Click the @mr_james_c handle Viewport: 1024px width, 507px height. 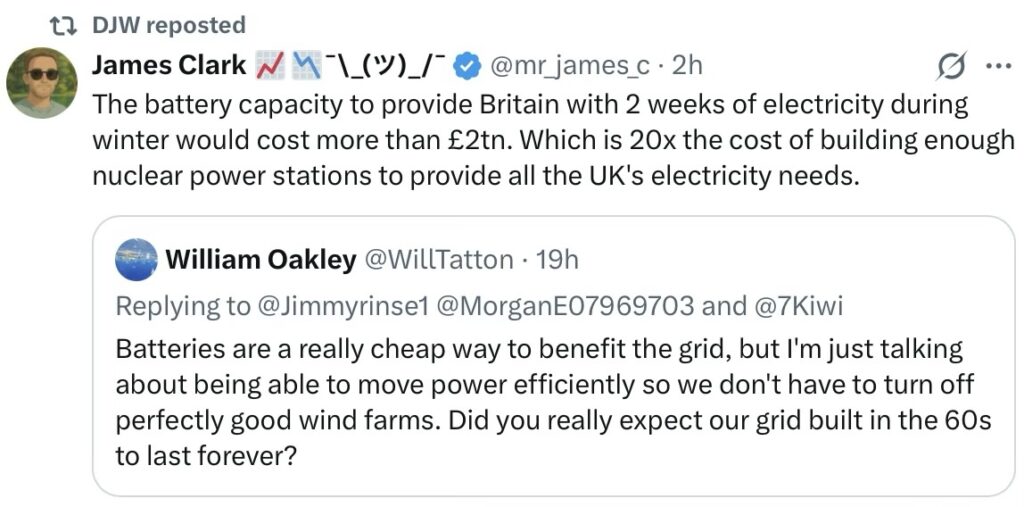(568, 66)
